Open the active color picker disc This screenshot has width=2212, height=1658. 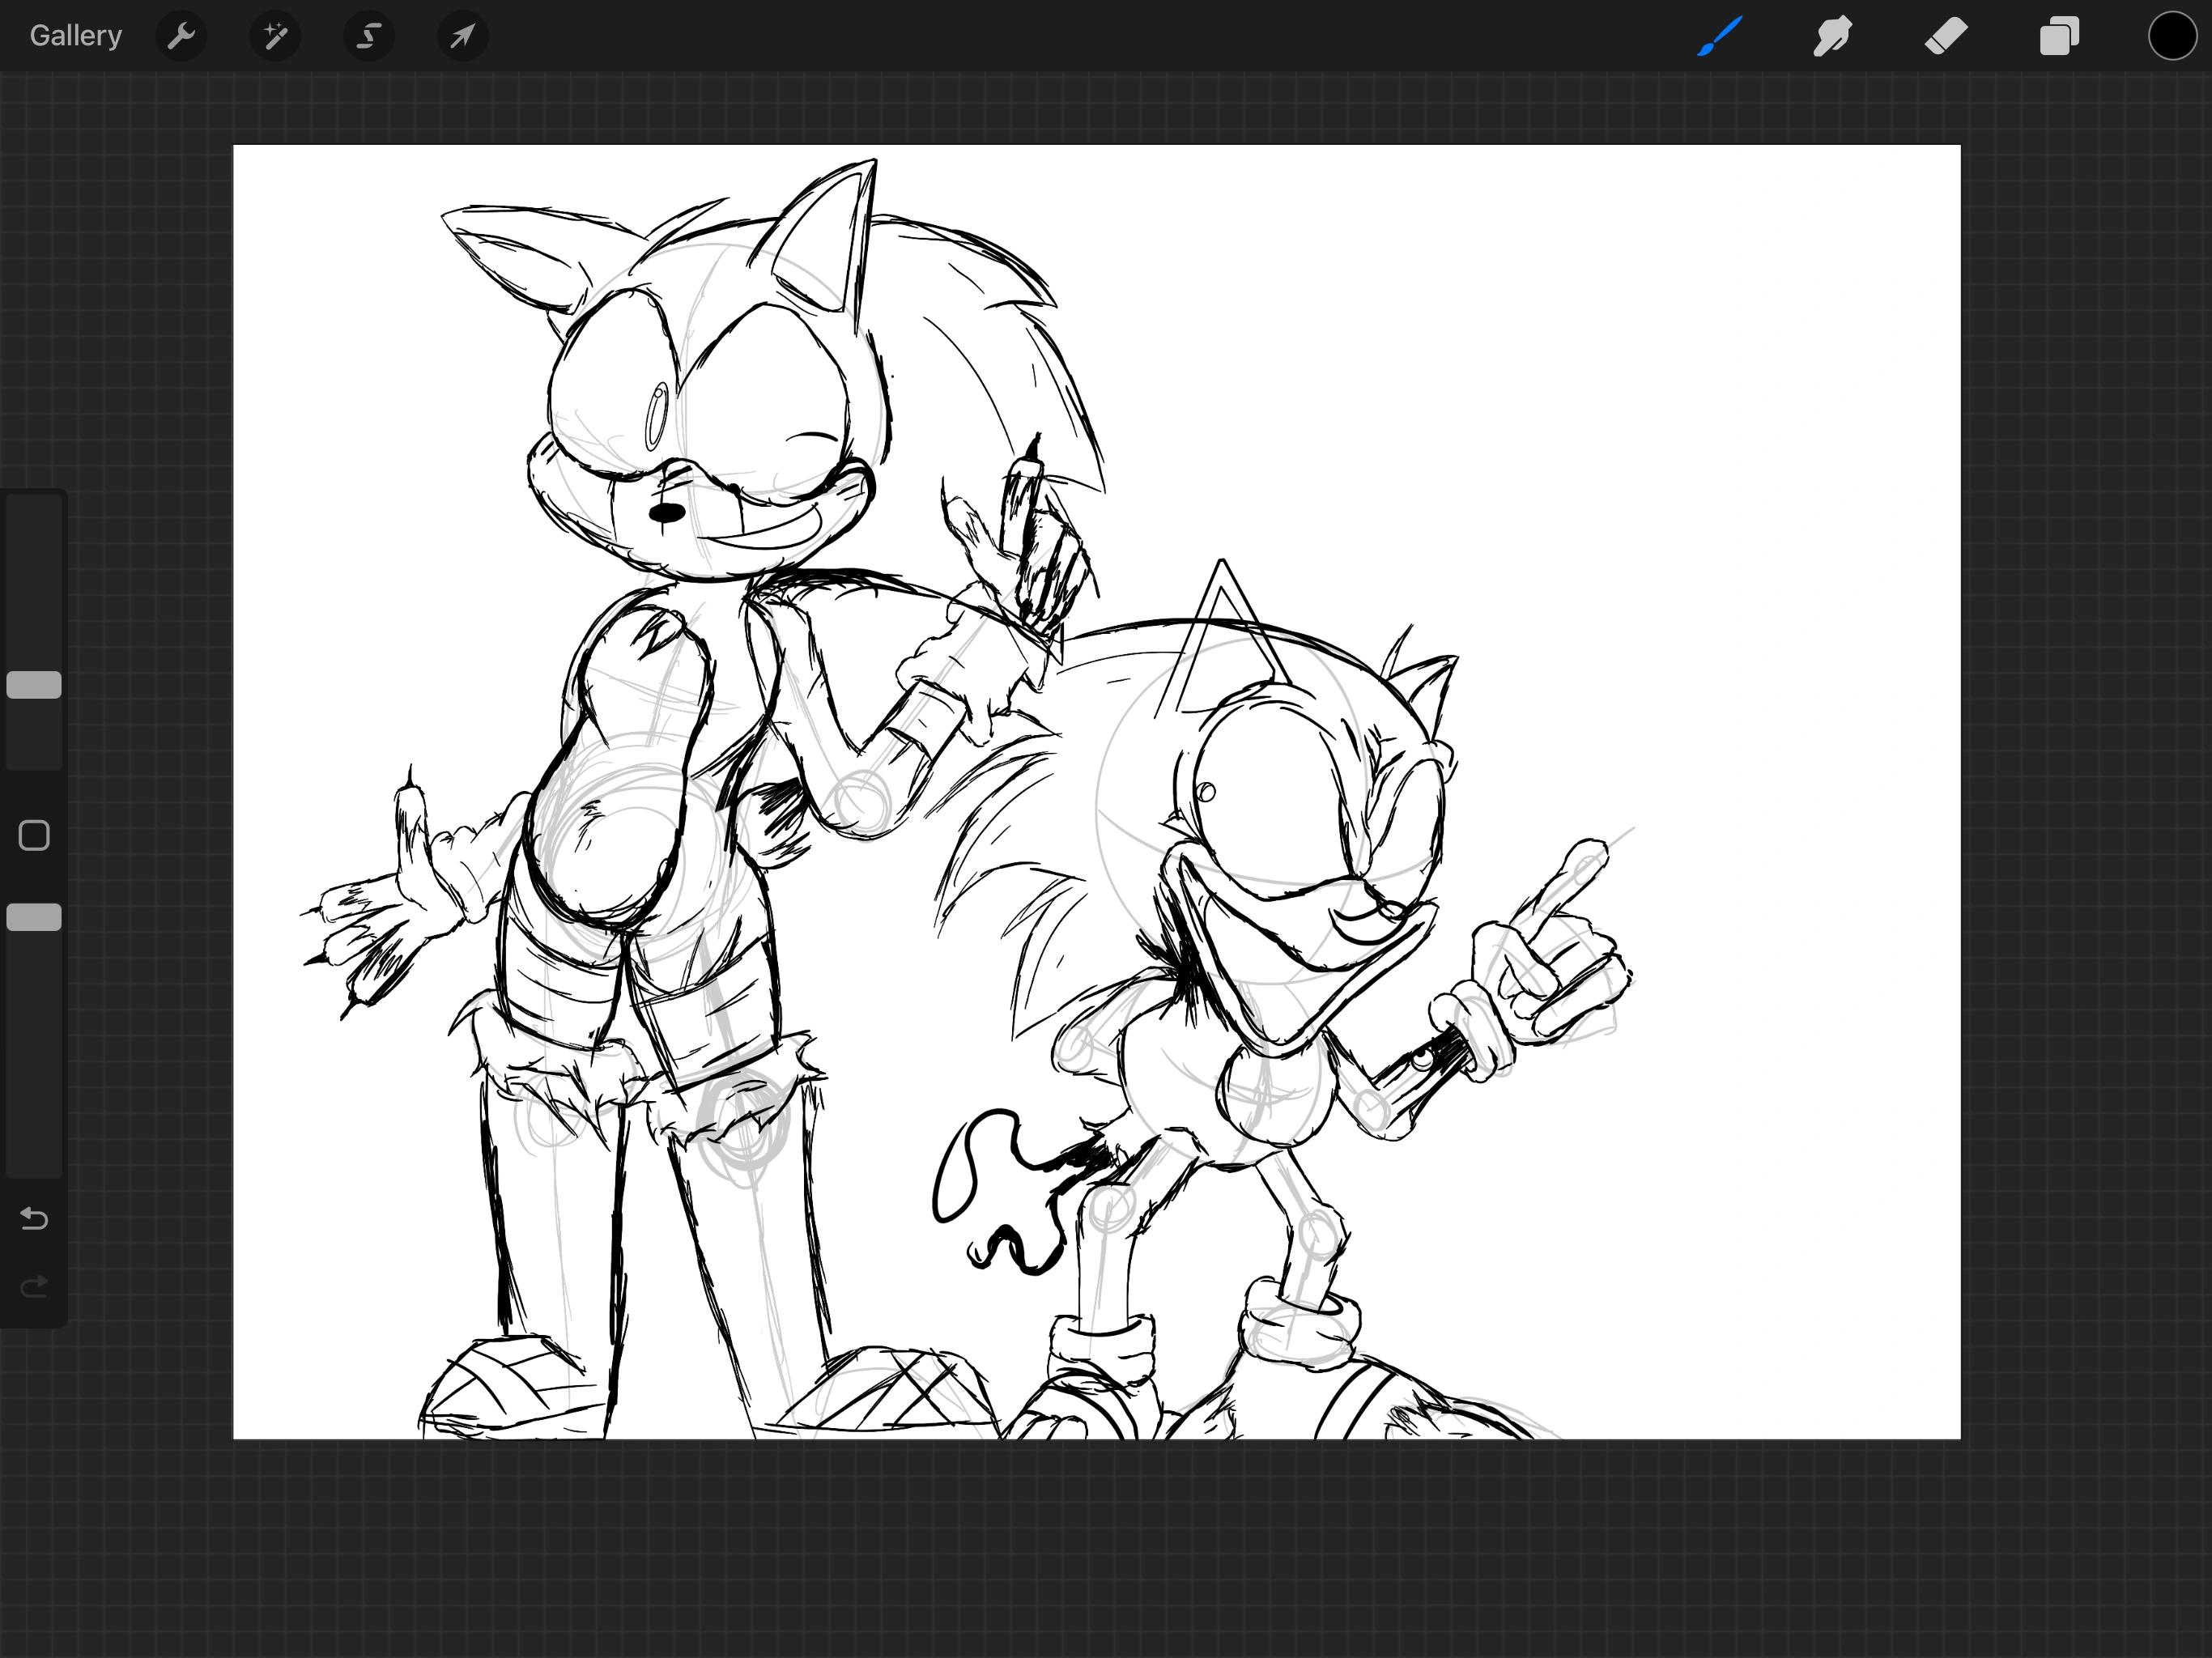click(2170, 36)
